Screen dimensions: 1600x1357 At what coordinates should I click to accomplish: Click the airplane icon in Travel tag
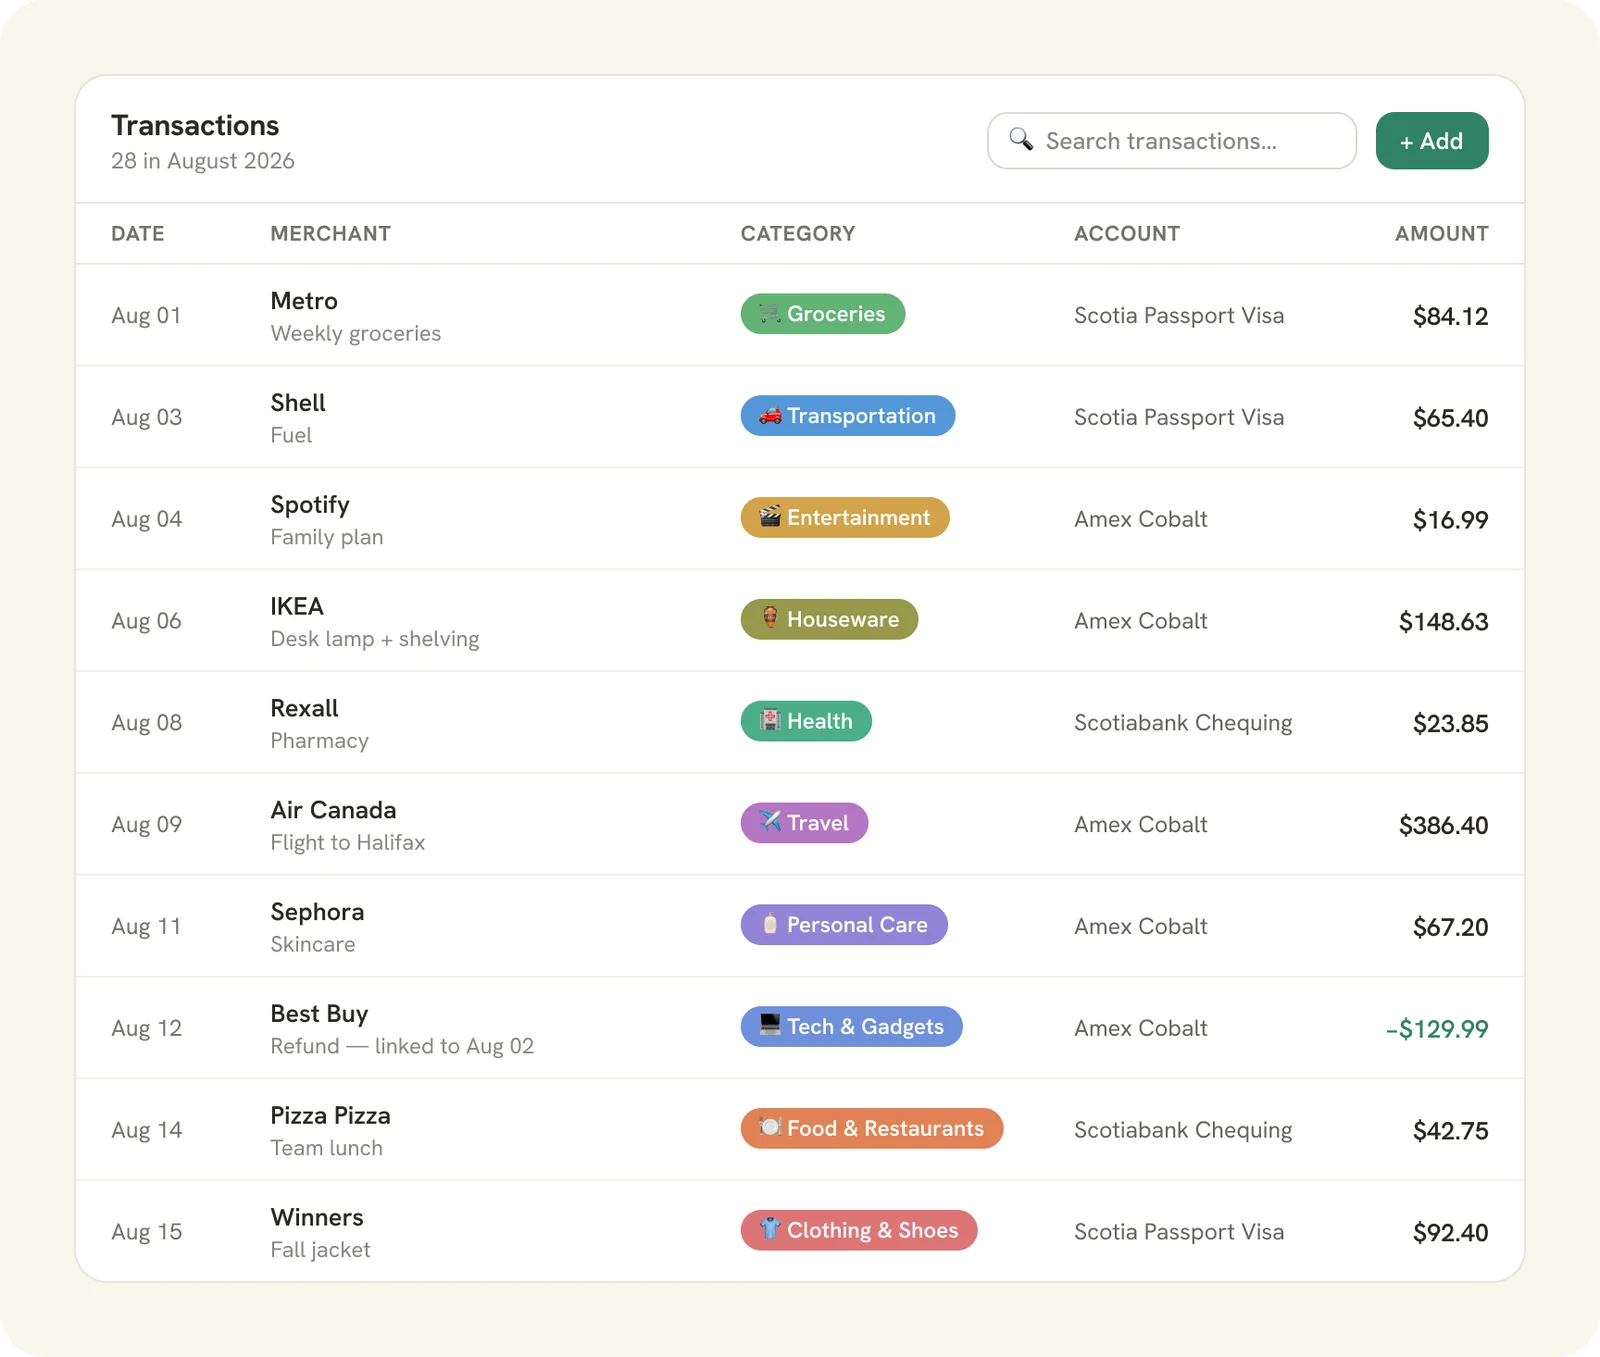770,823
